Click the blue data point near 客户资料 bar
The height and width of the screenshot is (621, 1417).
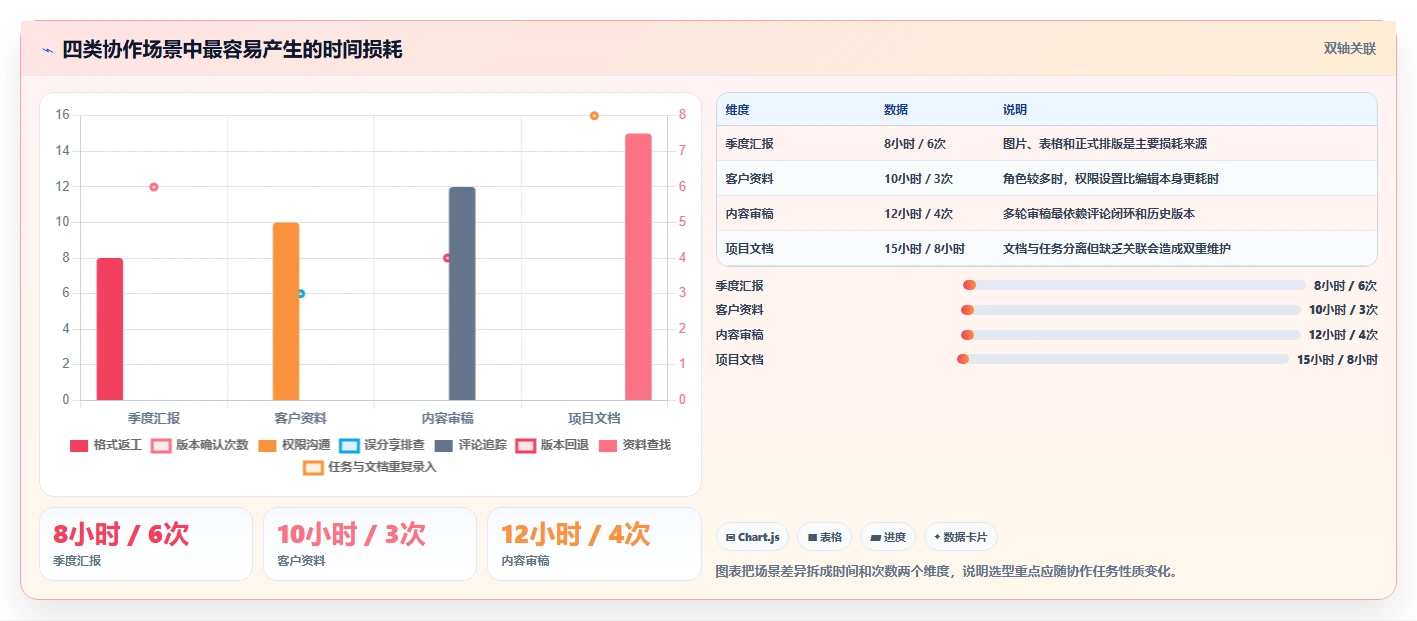click(x=301, y=294)
